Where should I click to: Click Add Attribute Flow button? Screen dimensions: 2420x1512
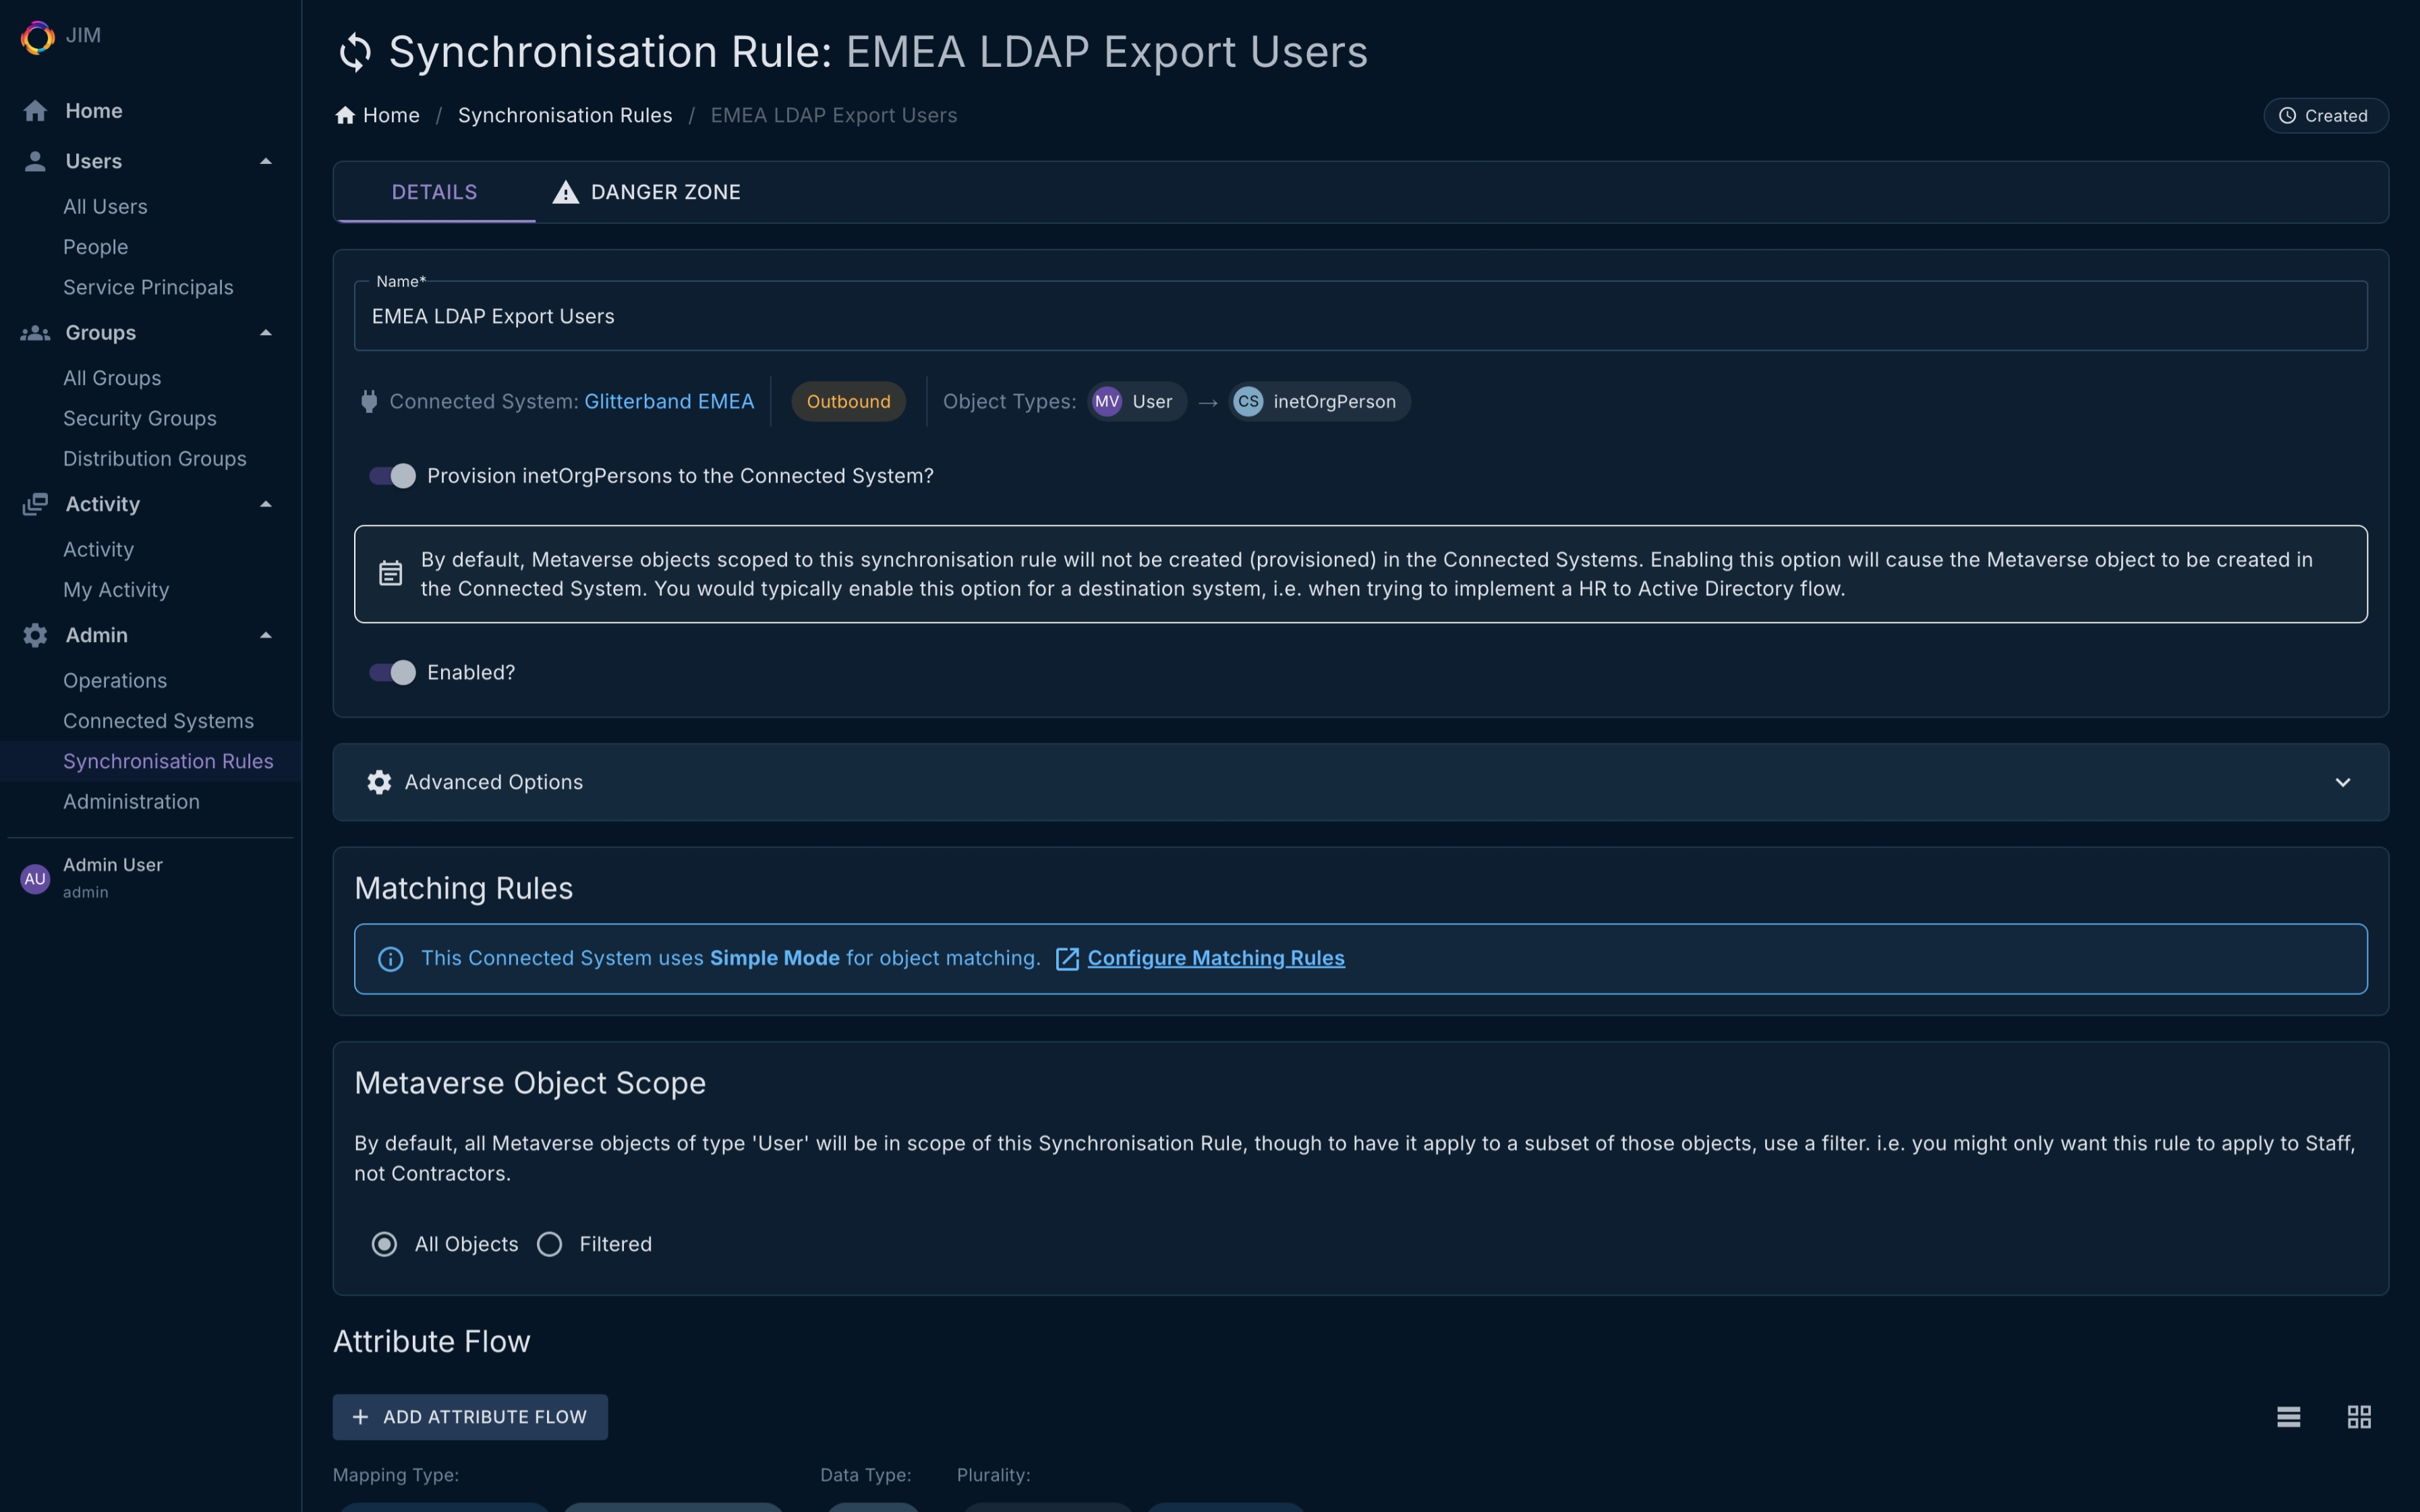(470, 1416)
